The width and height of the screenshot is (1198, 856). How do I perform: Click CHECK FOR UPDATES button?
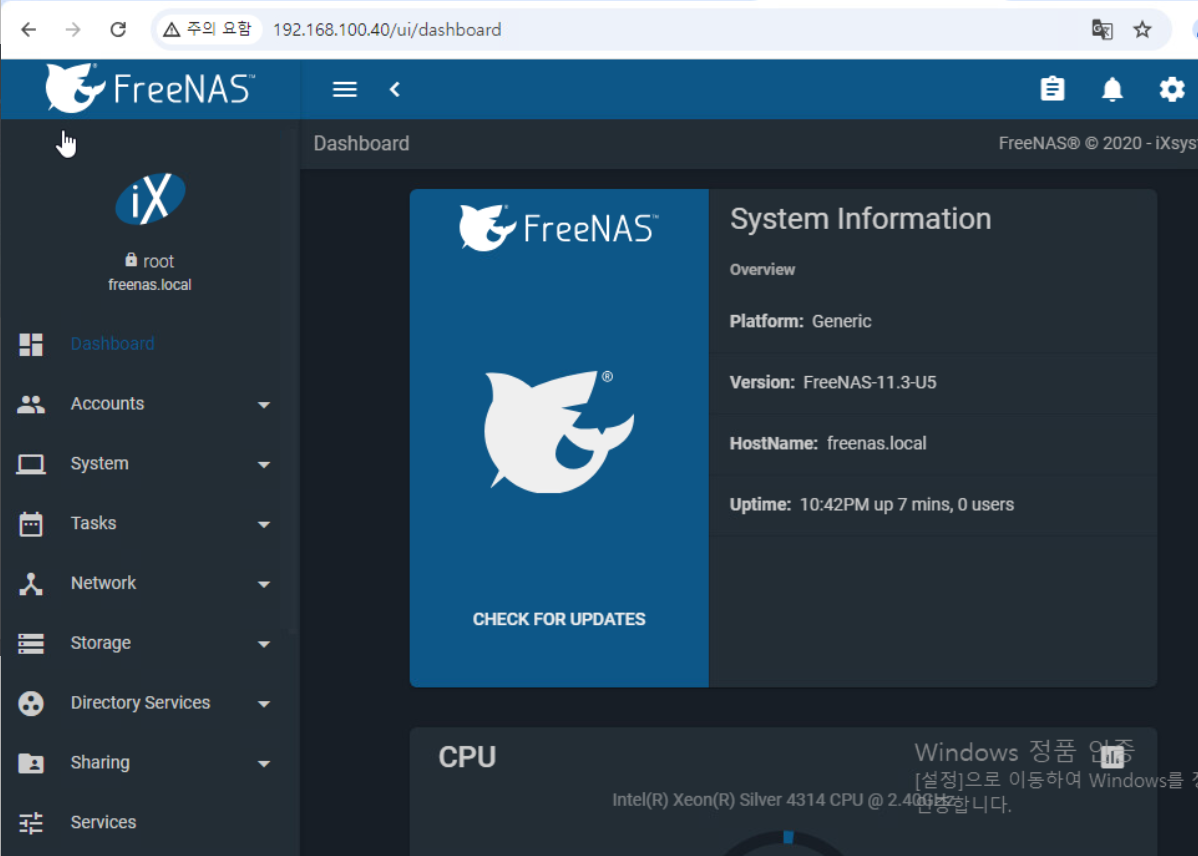pyautogui.click(x=559, y=619)
